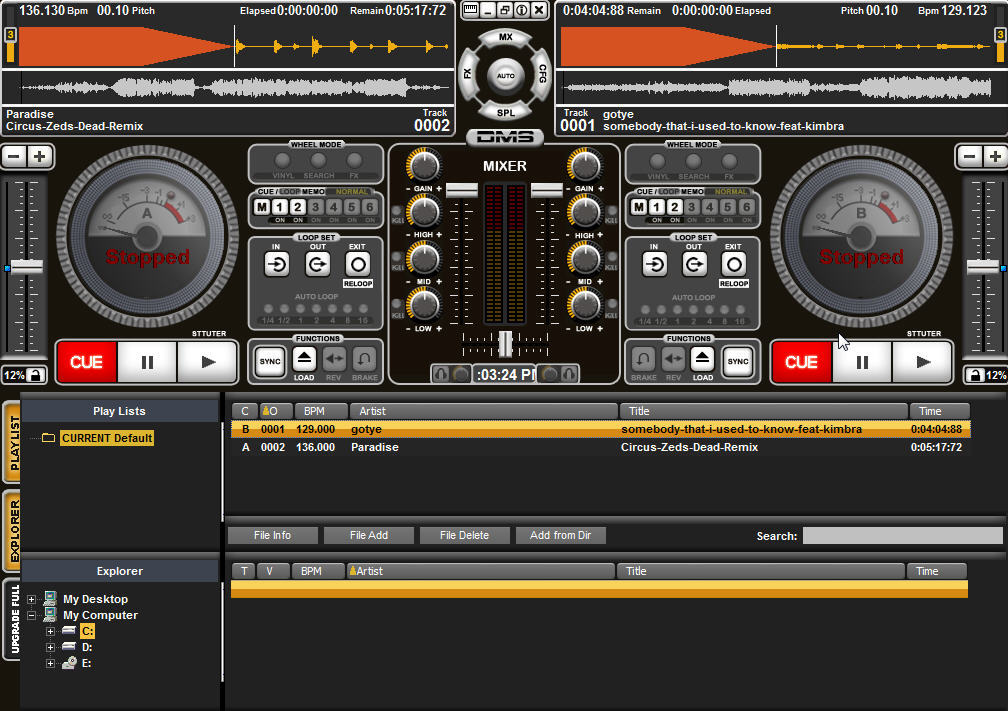
Task: Click the File Add button
Action: click(368, 535)
